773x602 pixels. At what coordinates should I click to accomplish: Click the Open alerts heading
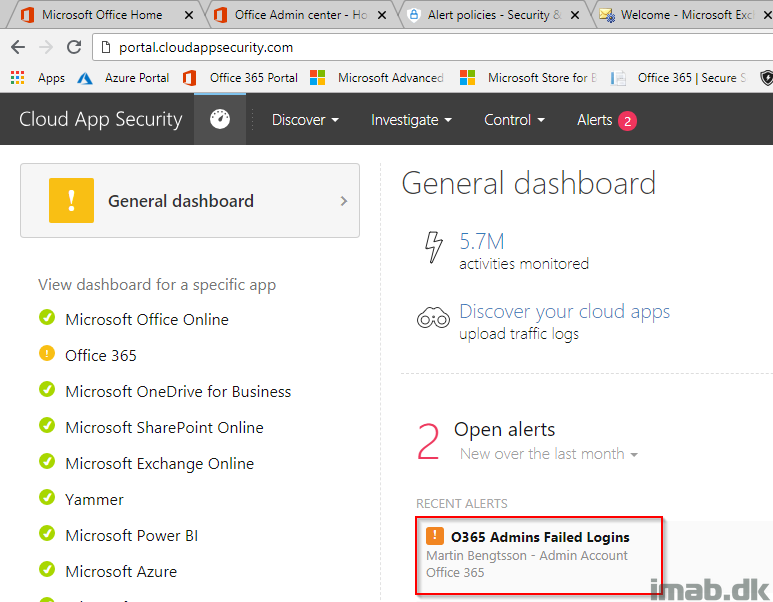(504, 429)
